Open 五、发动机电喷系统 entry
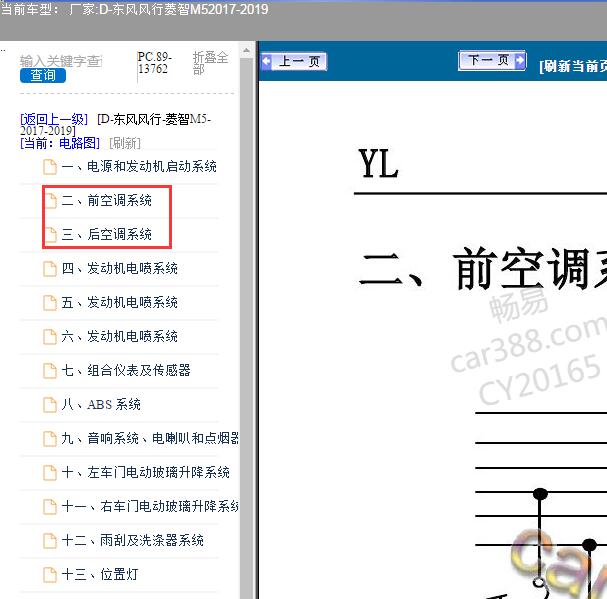Image resolution: width=607 pixels, height=599 pixels. (x=120, y=302)
